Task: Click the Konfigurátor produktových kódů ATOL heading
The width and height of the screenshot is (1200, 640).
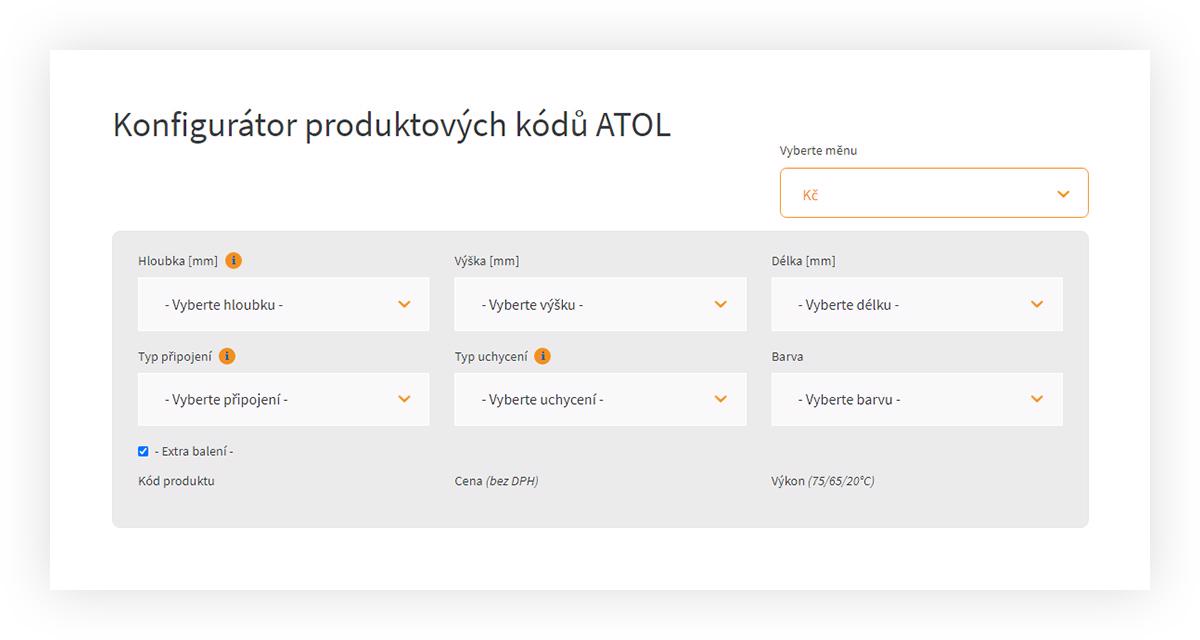Action: click(x=391, y=126)
